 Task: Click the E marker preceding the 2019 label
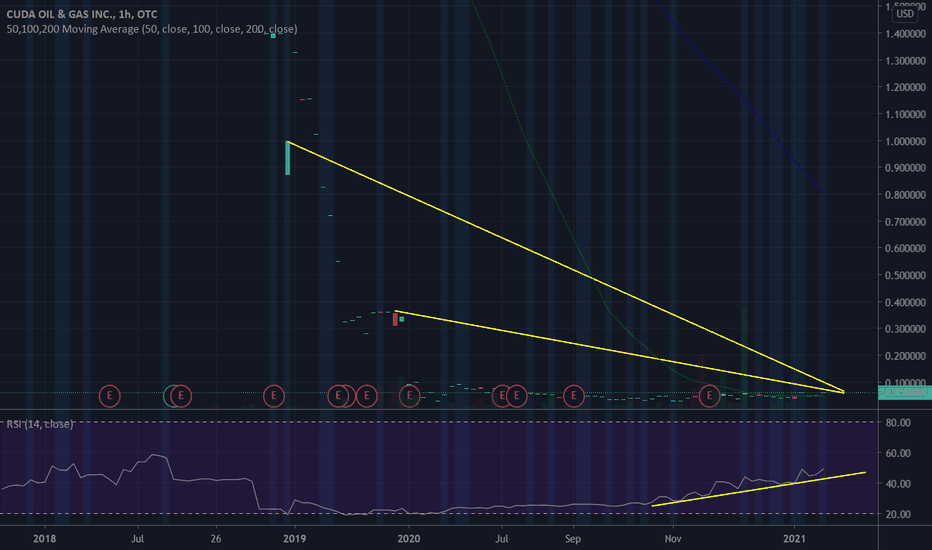[x=273, y=396]
